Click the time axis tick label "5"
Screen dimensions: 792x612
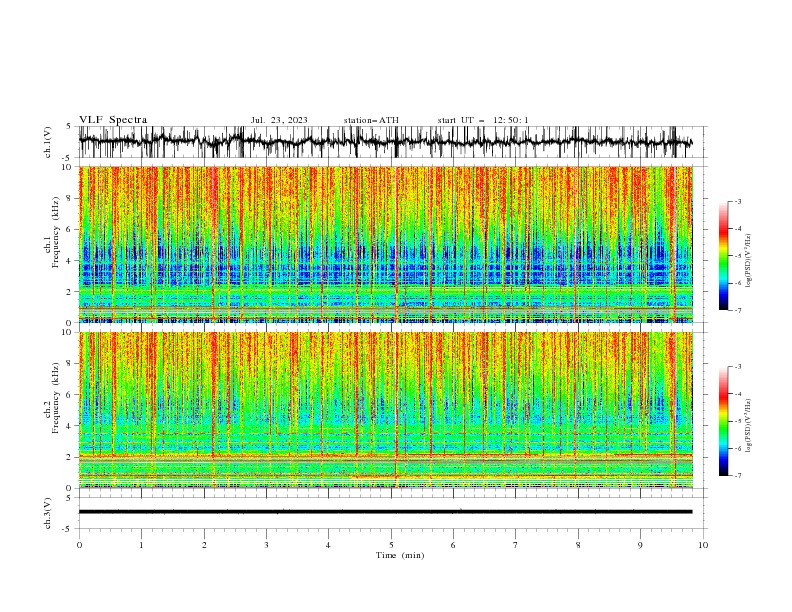[391, 545]
